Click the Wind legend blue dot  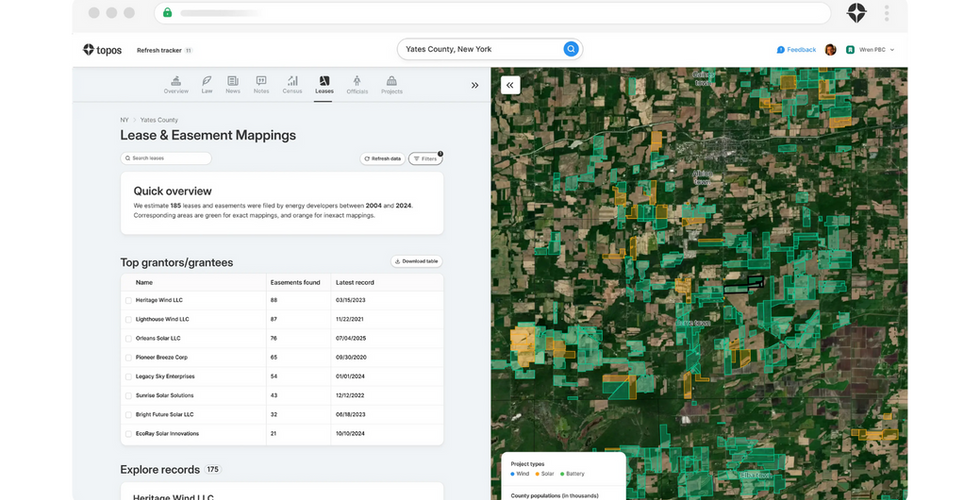pos(512,474)
